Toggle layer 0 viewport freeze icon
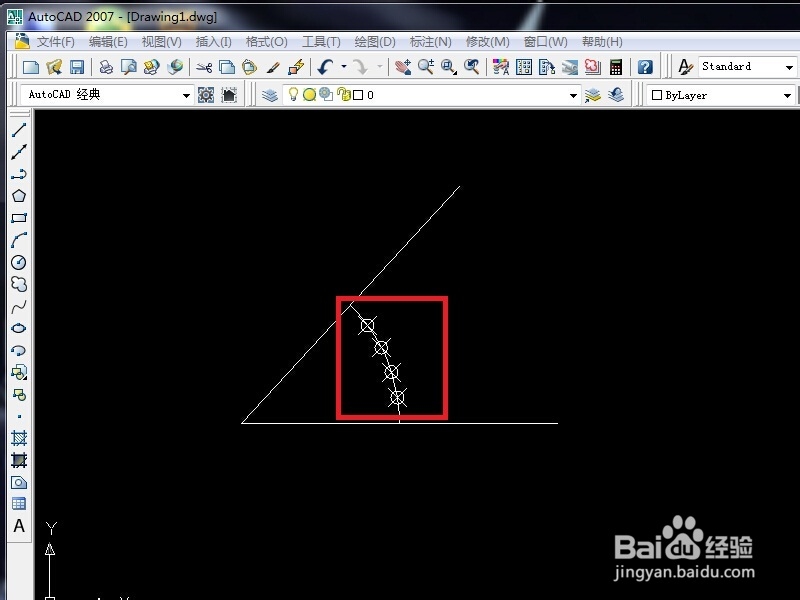800x600 pixels. pyautogui.click(x=326, y=94)
